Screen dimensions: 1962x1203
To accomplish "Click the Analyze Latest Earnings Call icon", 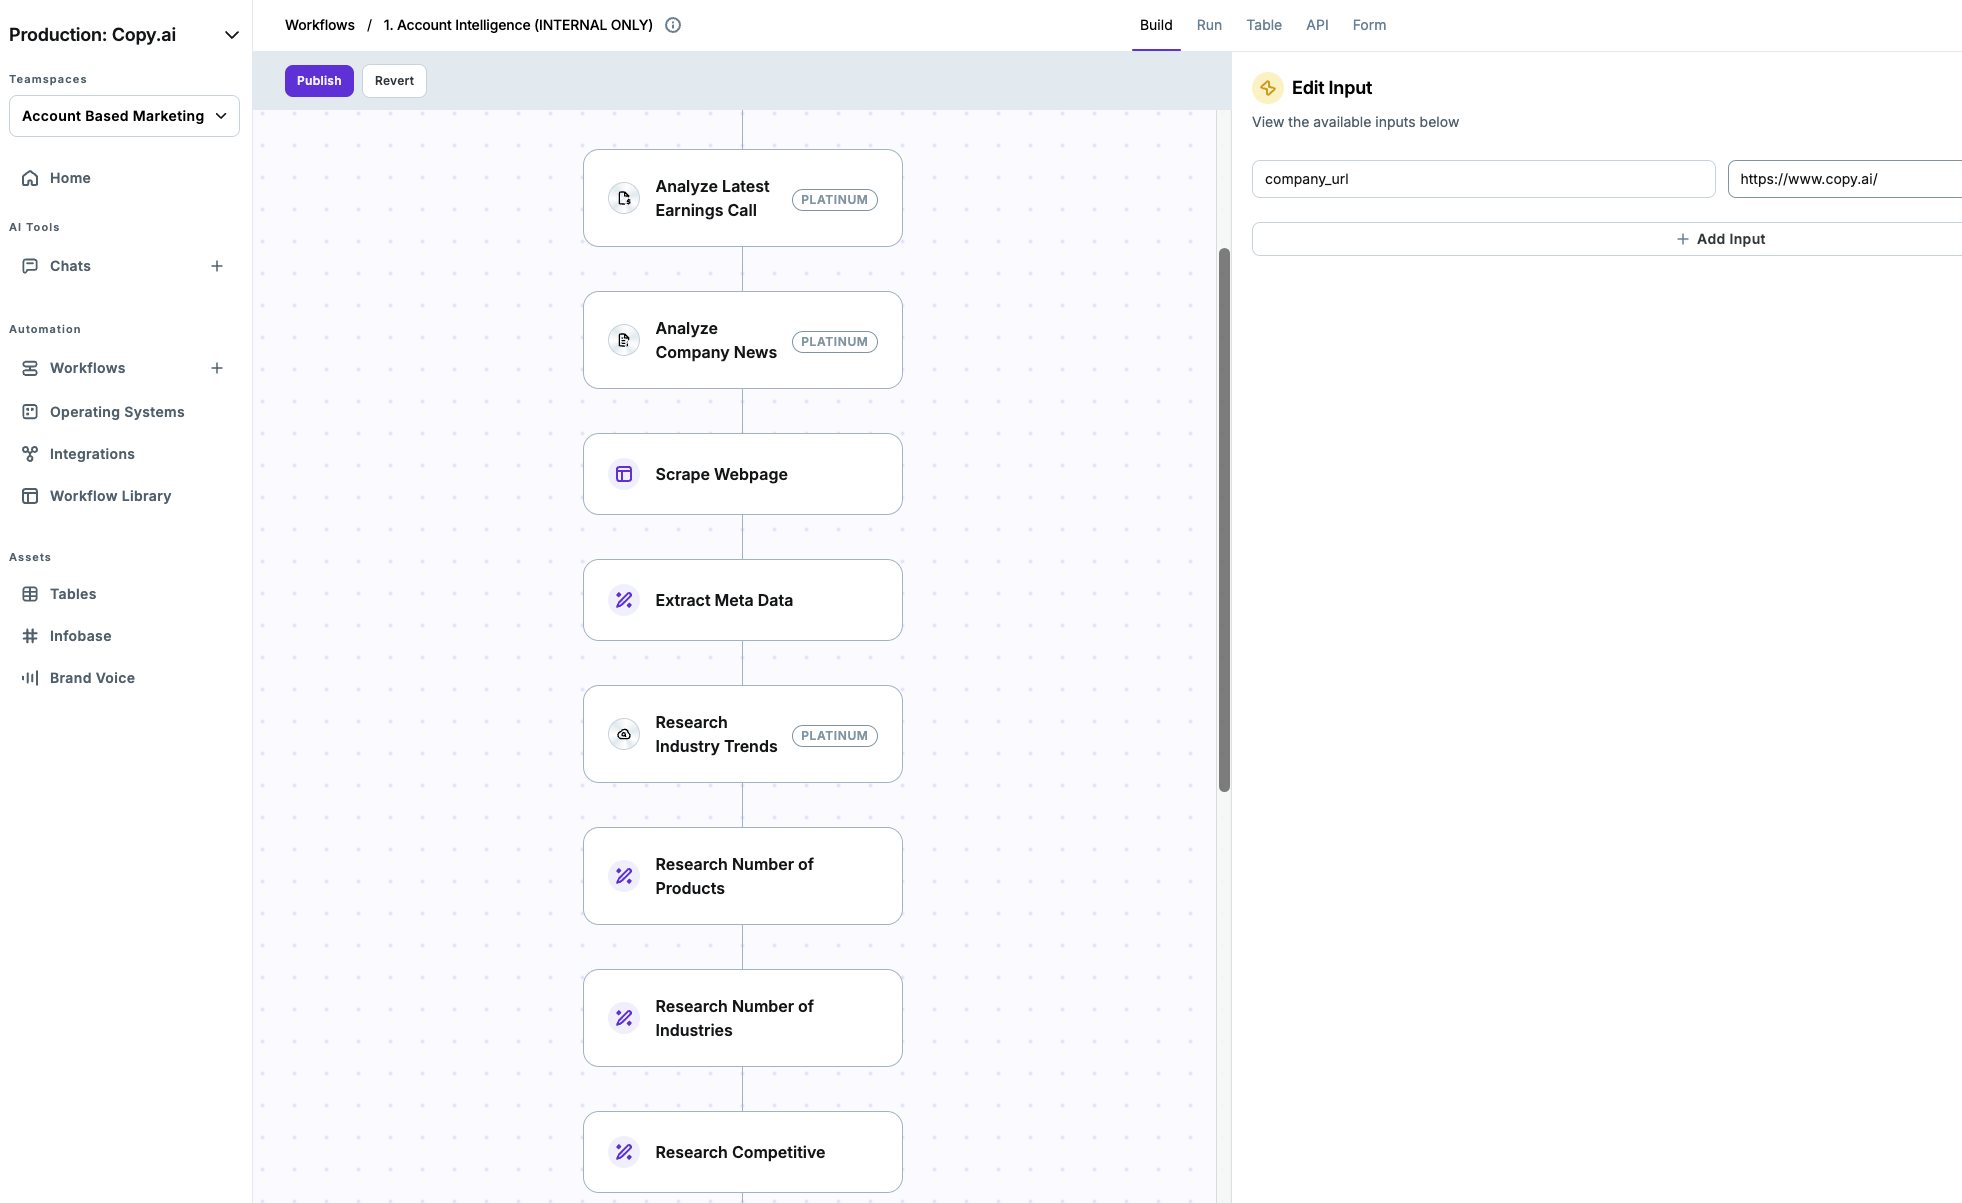I will pyautogui.click(x=624, y=198).
